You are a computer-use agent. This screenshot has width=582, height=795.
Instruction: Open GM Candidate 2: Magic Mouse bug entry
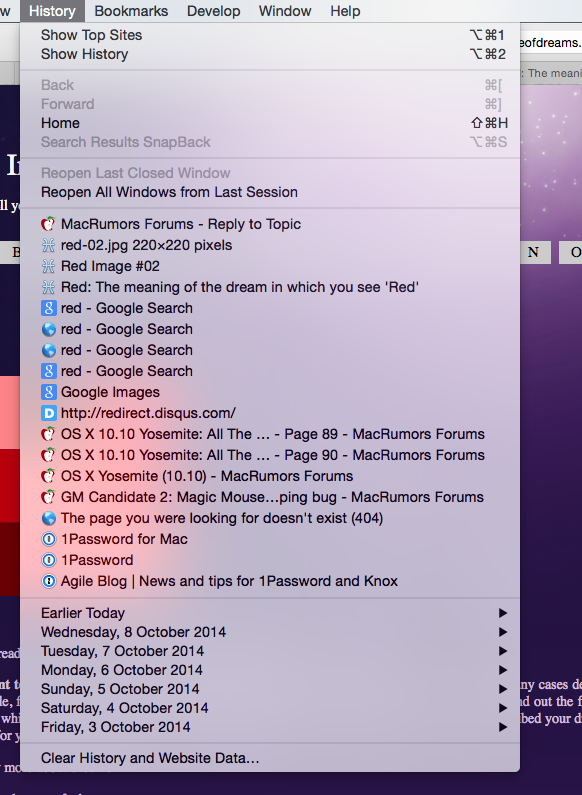[x=270, y=497]
